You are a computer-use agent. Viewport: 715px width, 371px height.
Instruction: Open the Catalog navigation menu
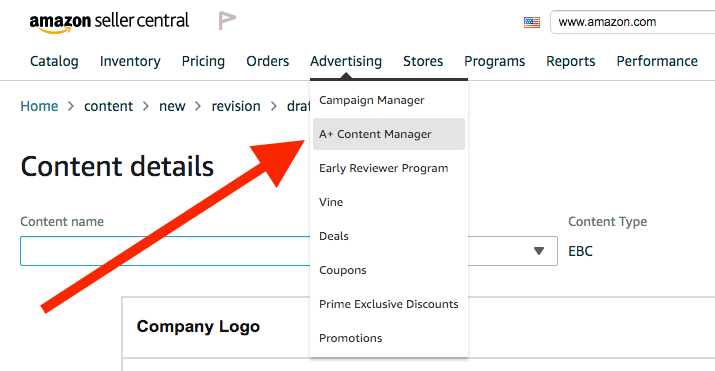tap(54, 61)
